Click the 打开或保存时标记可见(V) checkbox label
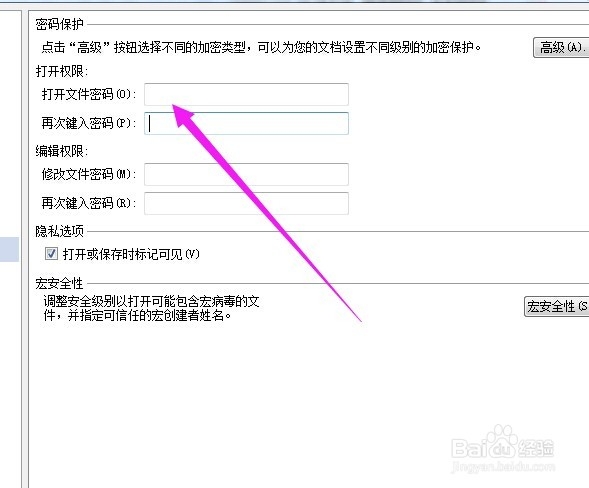The width and height of the screenshot is (589, 488). [131, 254]
